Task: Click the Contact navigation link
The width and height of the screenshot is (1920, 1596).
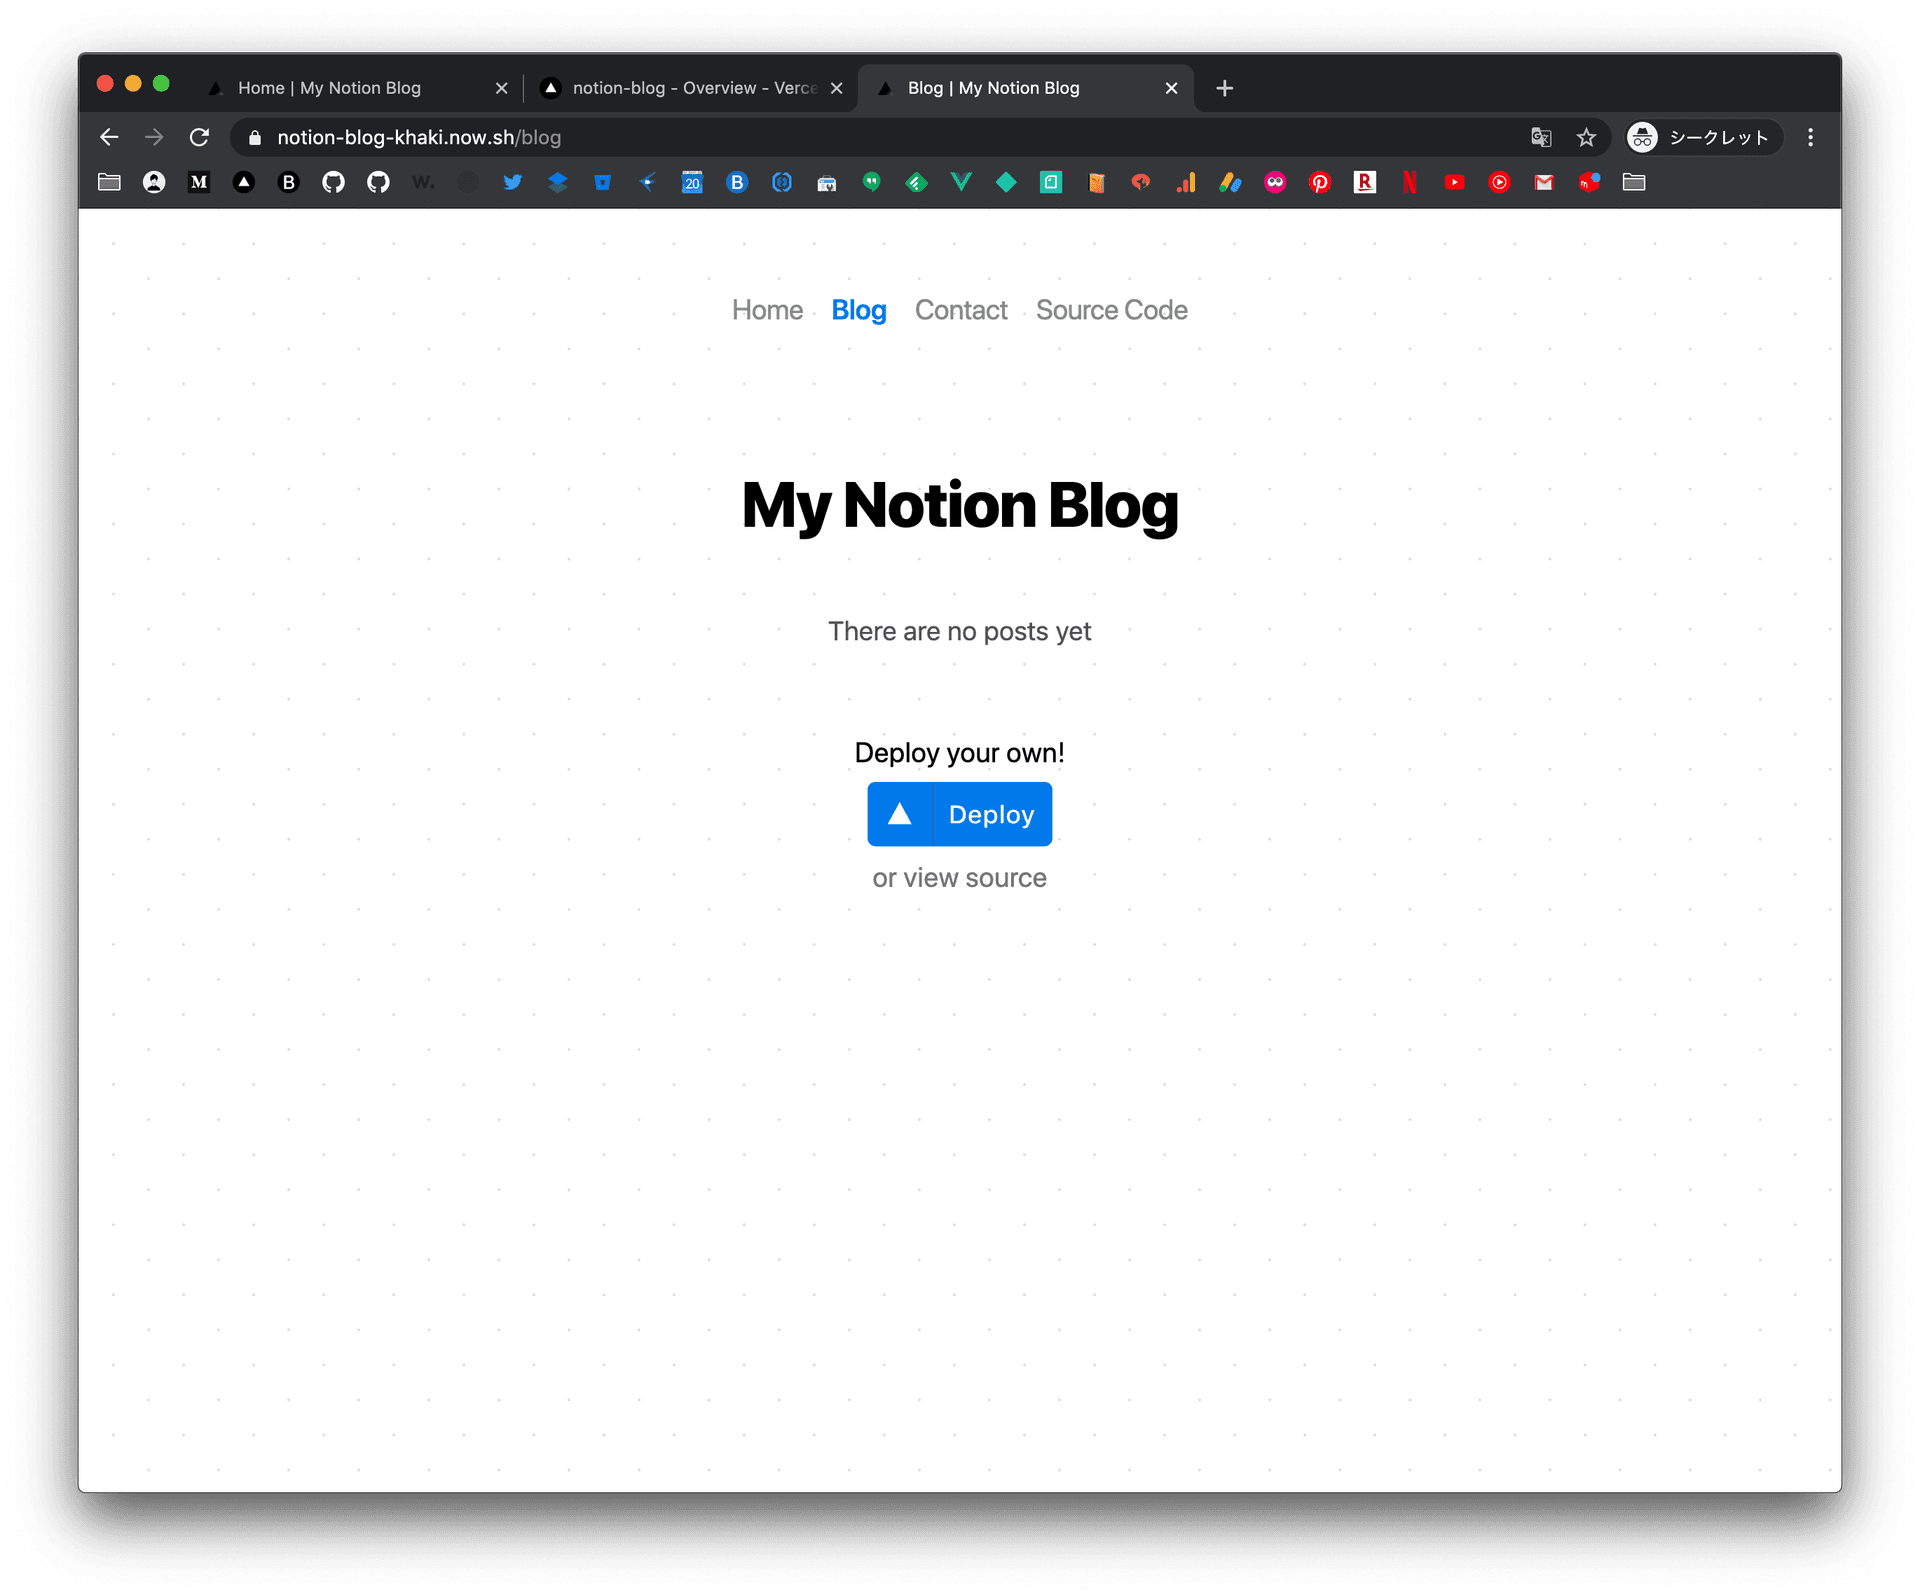Action: 958,309
